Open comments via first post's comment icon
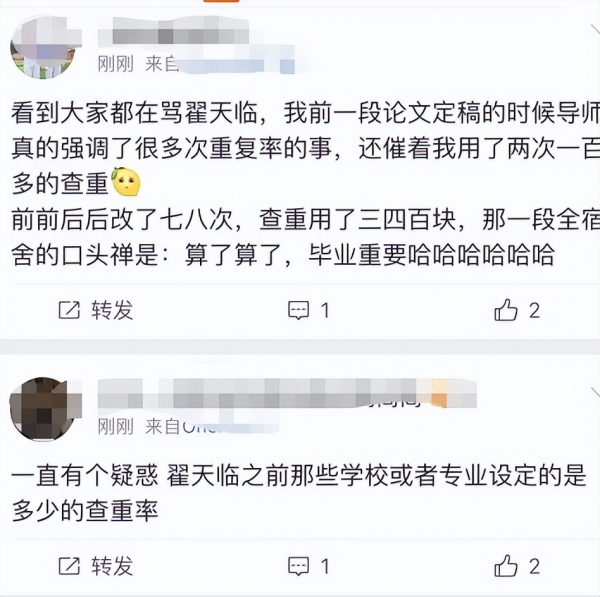Image resolution: width=600 pixels, height=597 pixels. point(298,310)
